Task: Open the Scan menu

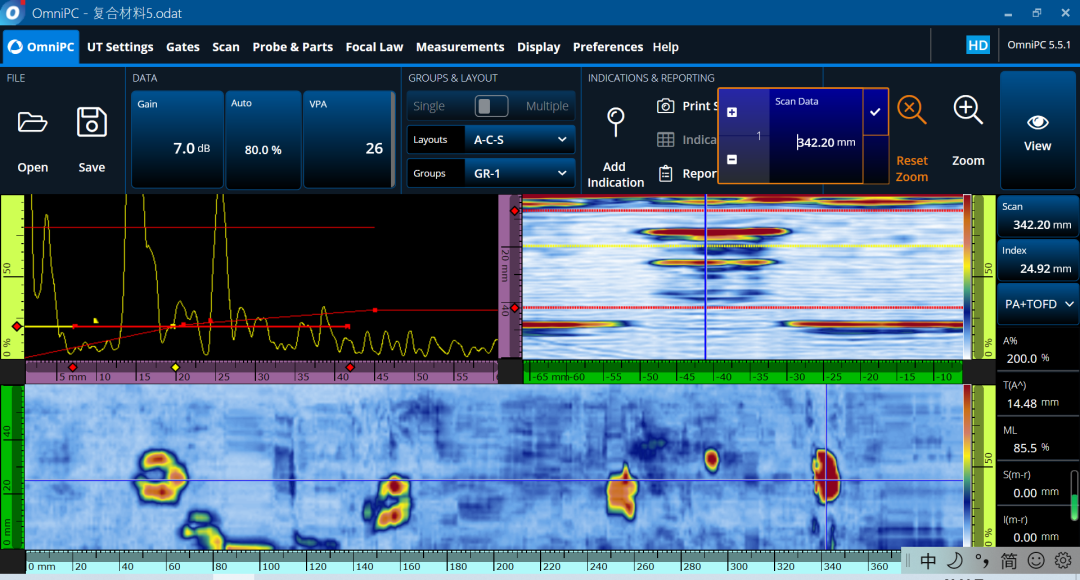Action: 226,47
